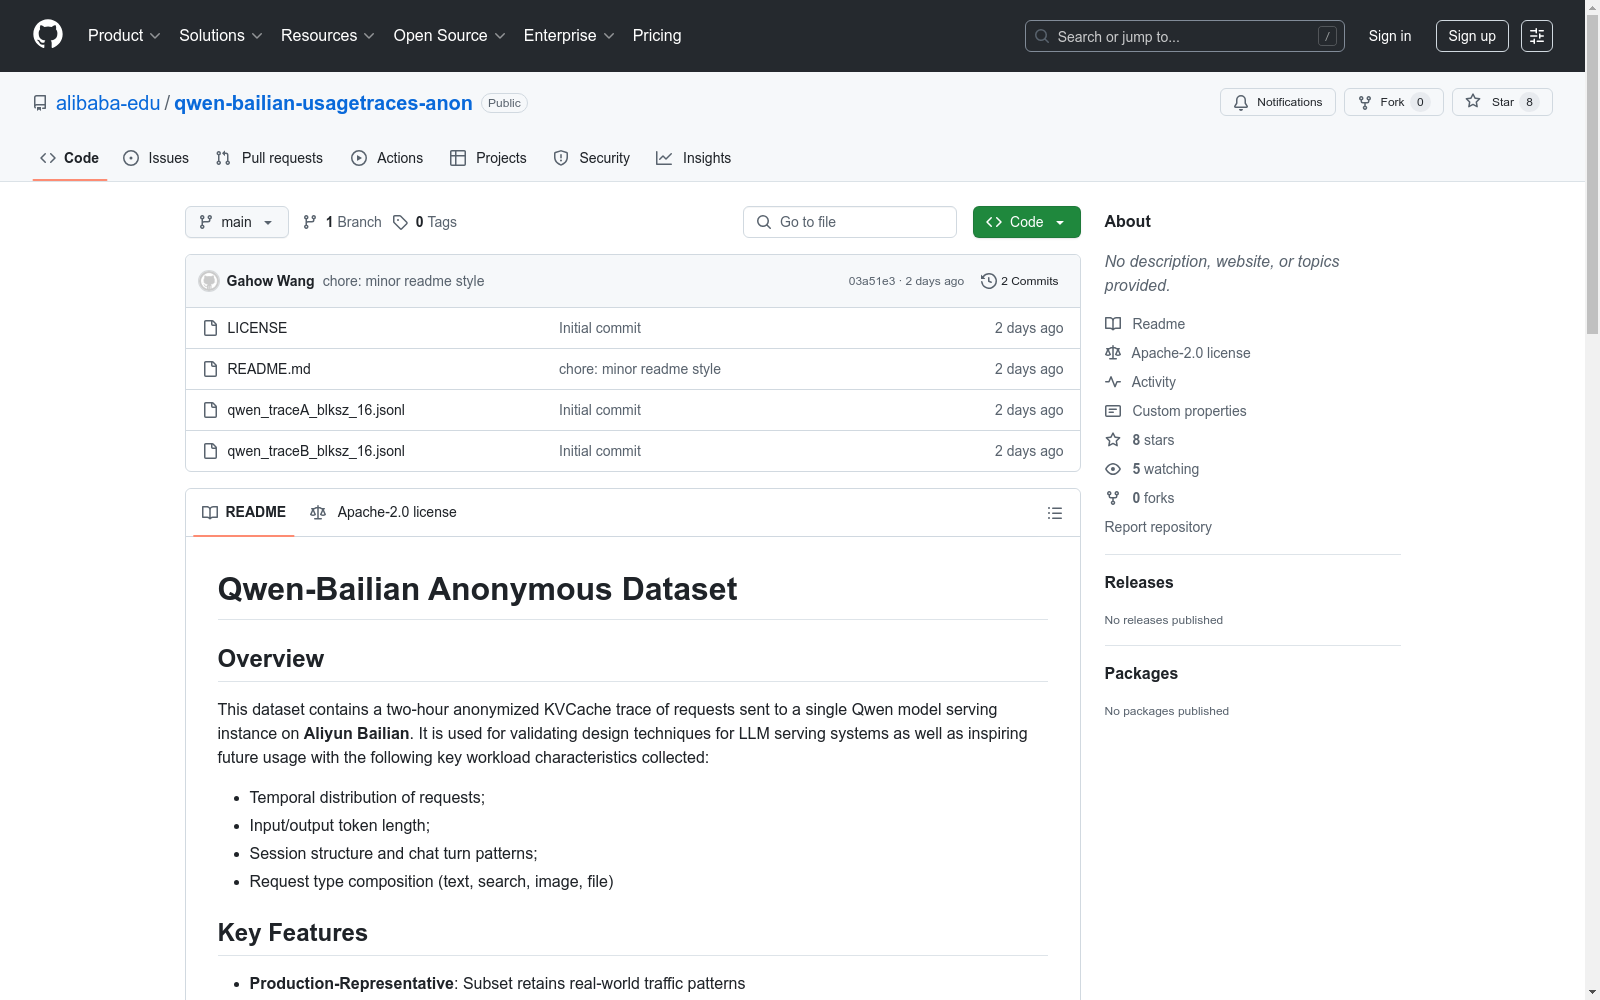Screen dimensions: 1600x1000
Task: Open the README.md file
Action: pyautogui.click(x=269, y=369)
